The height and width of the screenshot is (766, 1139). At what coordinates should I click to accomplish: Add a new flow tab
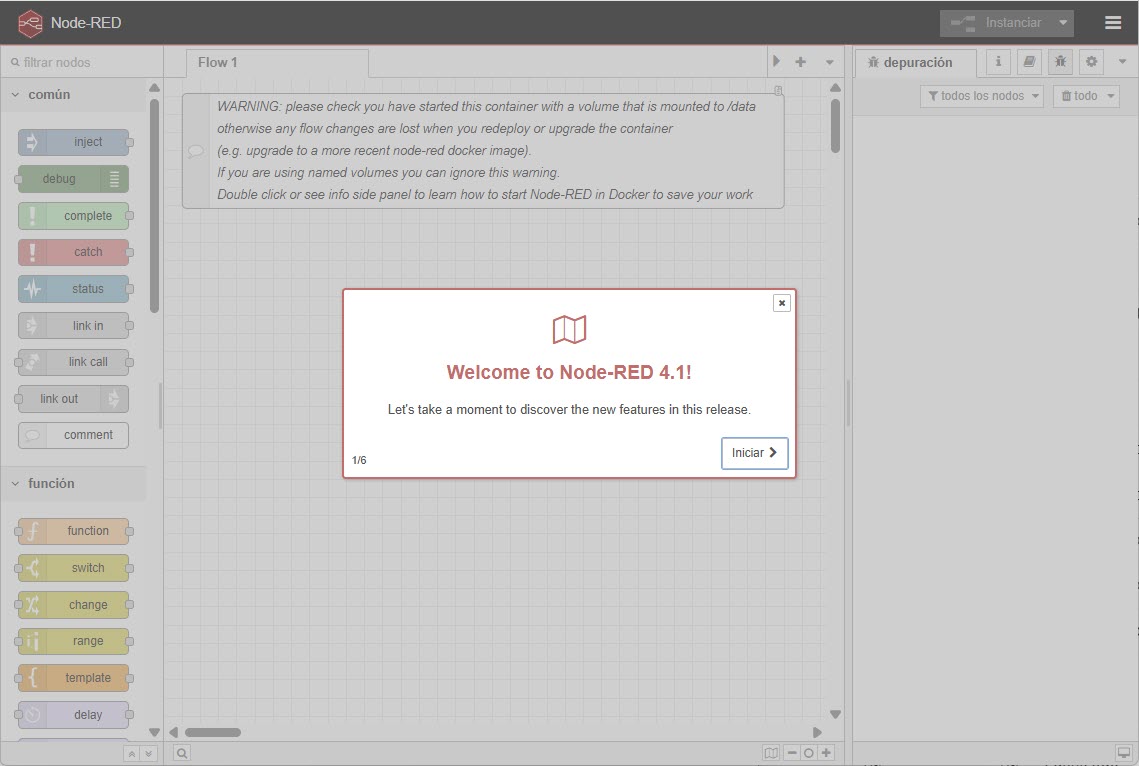(x=802, y=61)
